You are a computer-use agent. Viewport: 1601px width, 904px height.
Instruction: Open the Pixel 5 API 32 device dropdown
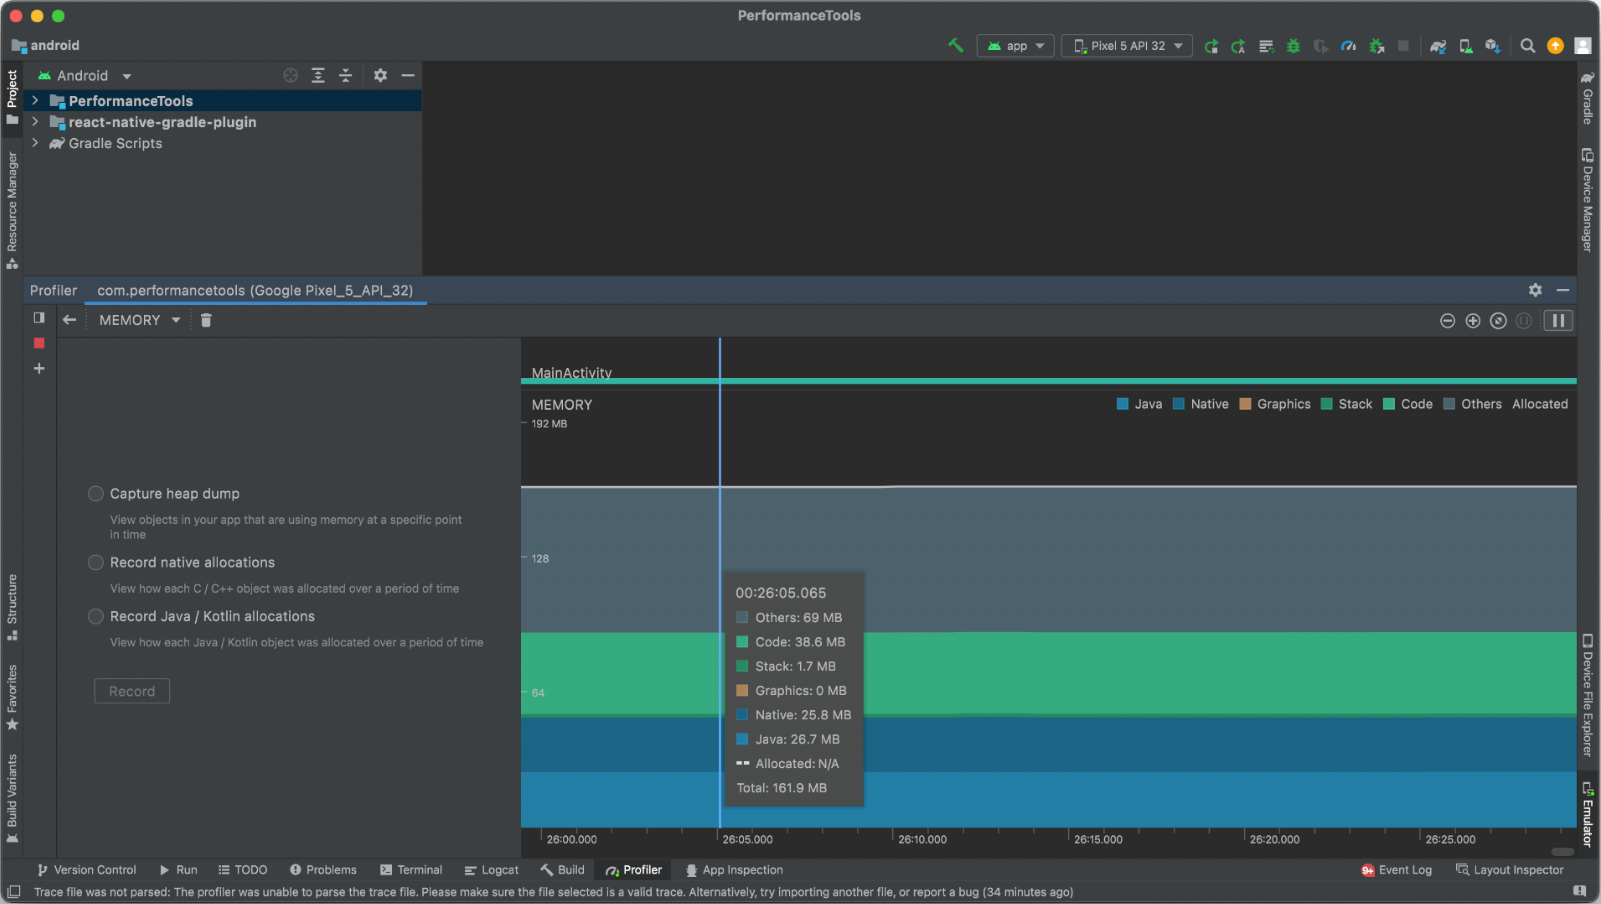[1127, 46]
